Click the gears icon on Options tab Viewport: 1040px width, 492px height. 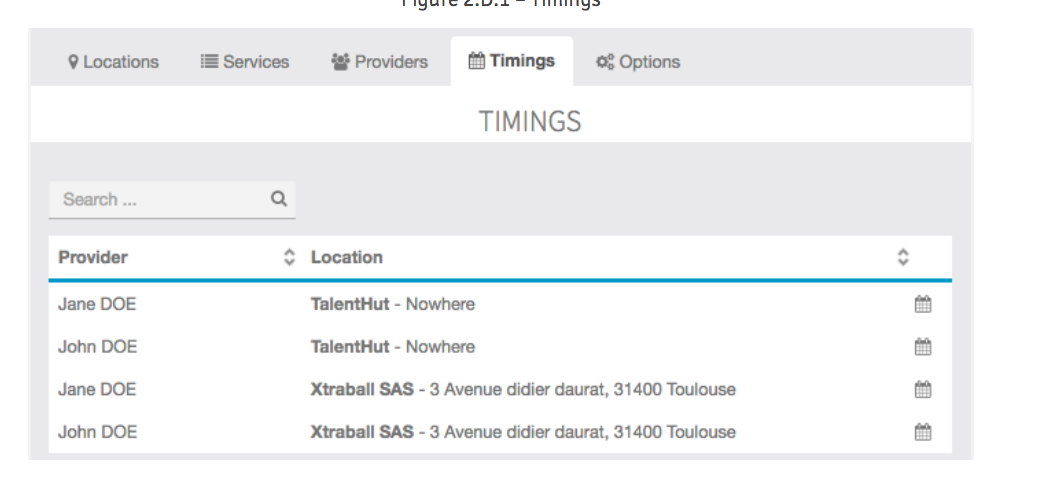[604, 62]
